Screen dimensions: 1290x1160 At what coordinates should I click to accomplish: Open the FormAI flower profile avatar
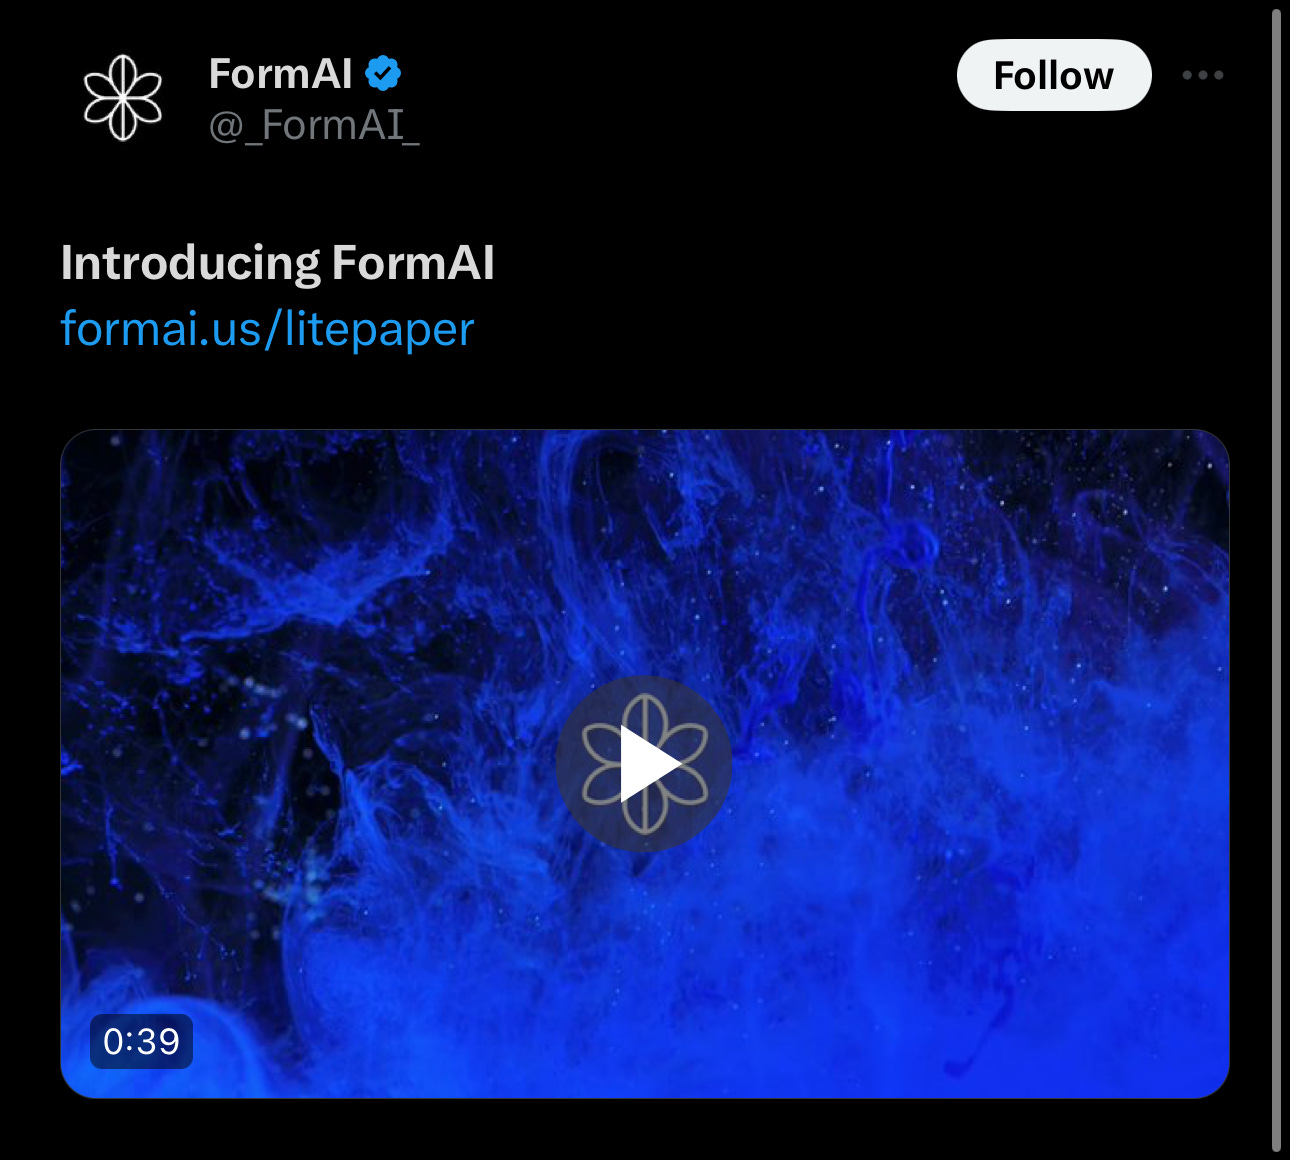tap(122, 97)
